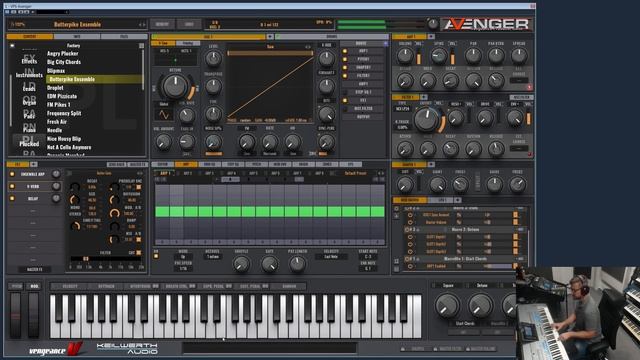Image resolution: width=640 pixels, height=360 pixels.
Task: Click the Avenger logo
Action: pos(487,24)
